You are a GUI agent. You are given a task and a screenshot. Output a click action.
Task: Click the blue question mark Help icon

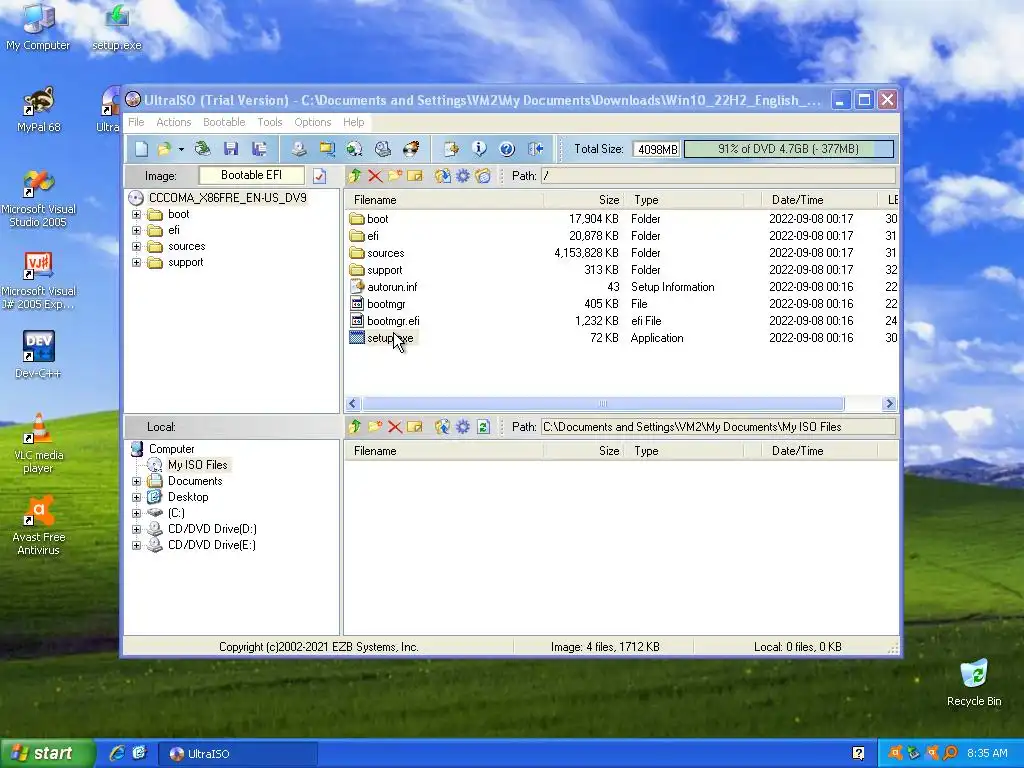(x=507, y=149)
